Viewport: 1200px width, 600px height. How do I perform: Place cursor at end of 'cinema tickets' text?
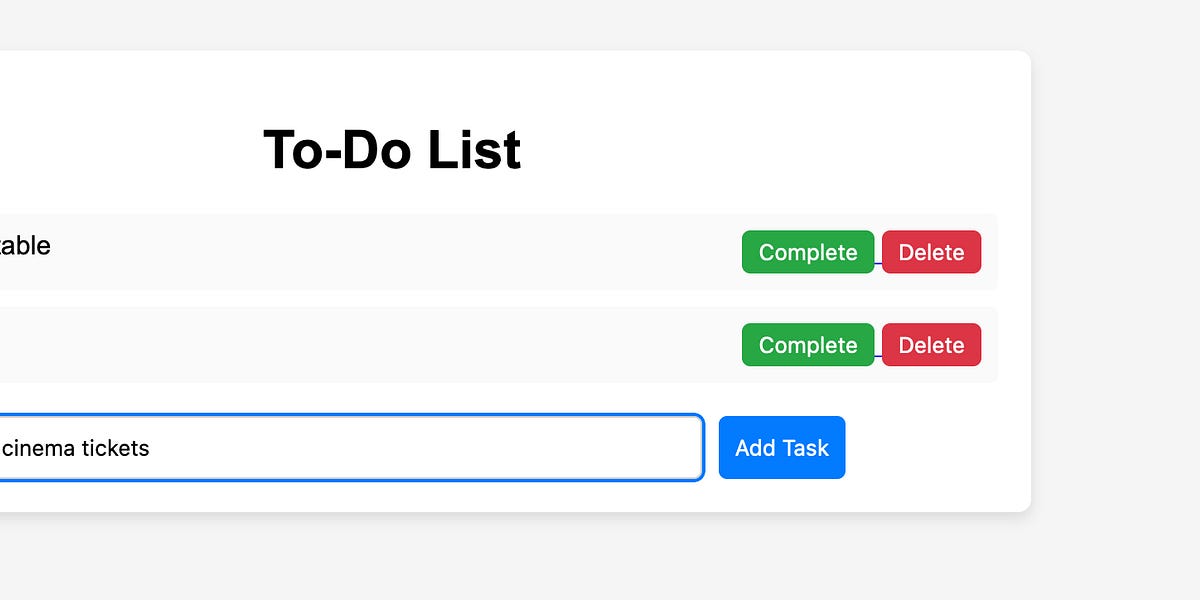point(150,447)
